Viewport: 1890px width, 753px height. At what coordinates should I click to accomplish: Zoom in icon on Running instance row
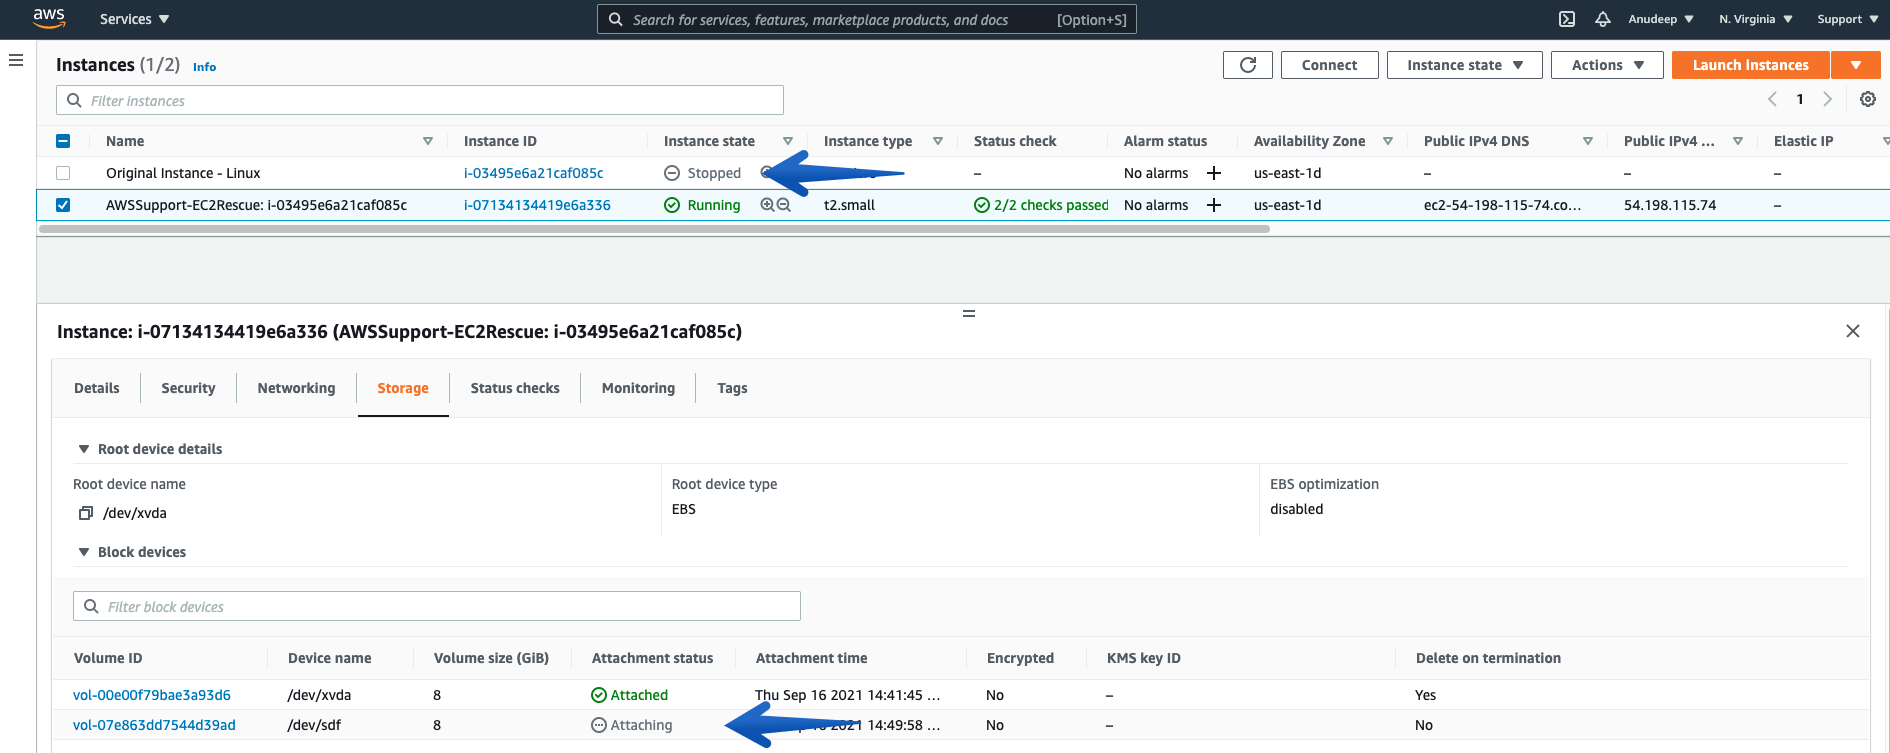[x=767, y=205]
